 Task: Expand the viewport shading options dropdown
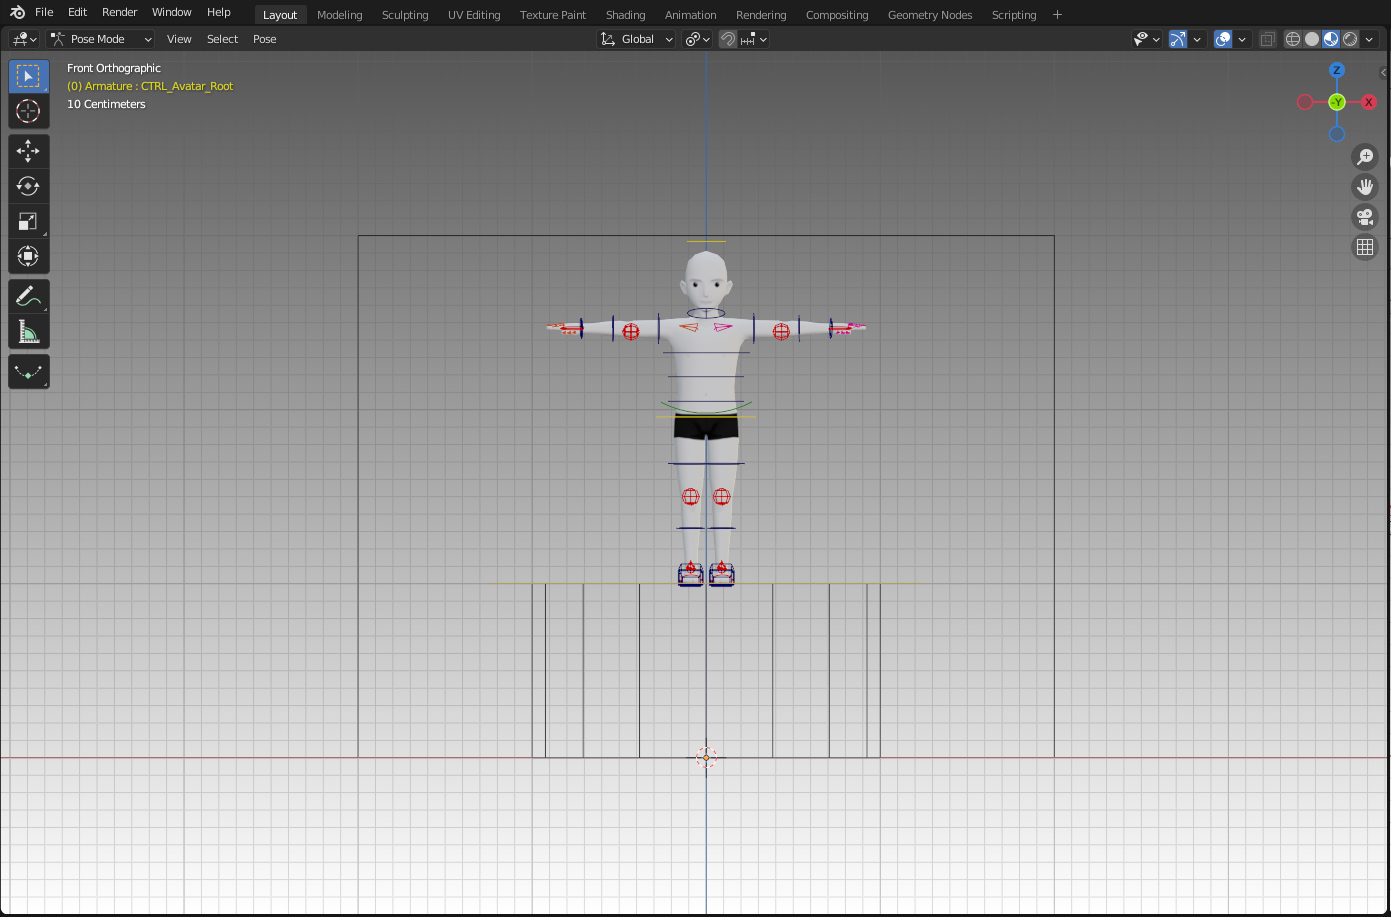(1369, 39)
